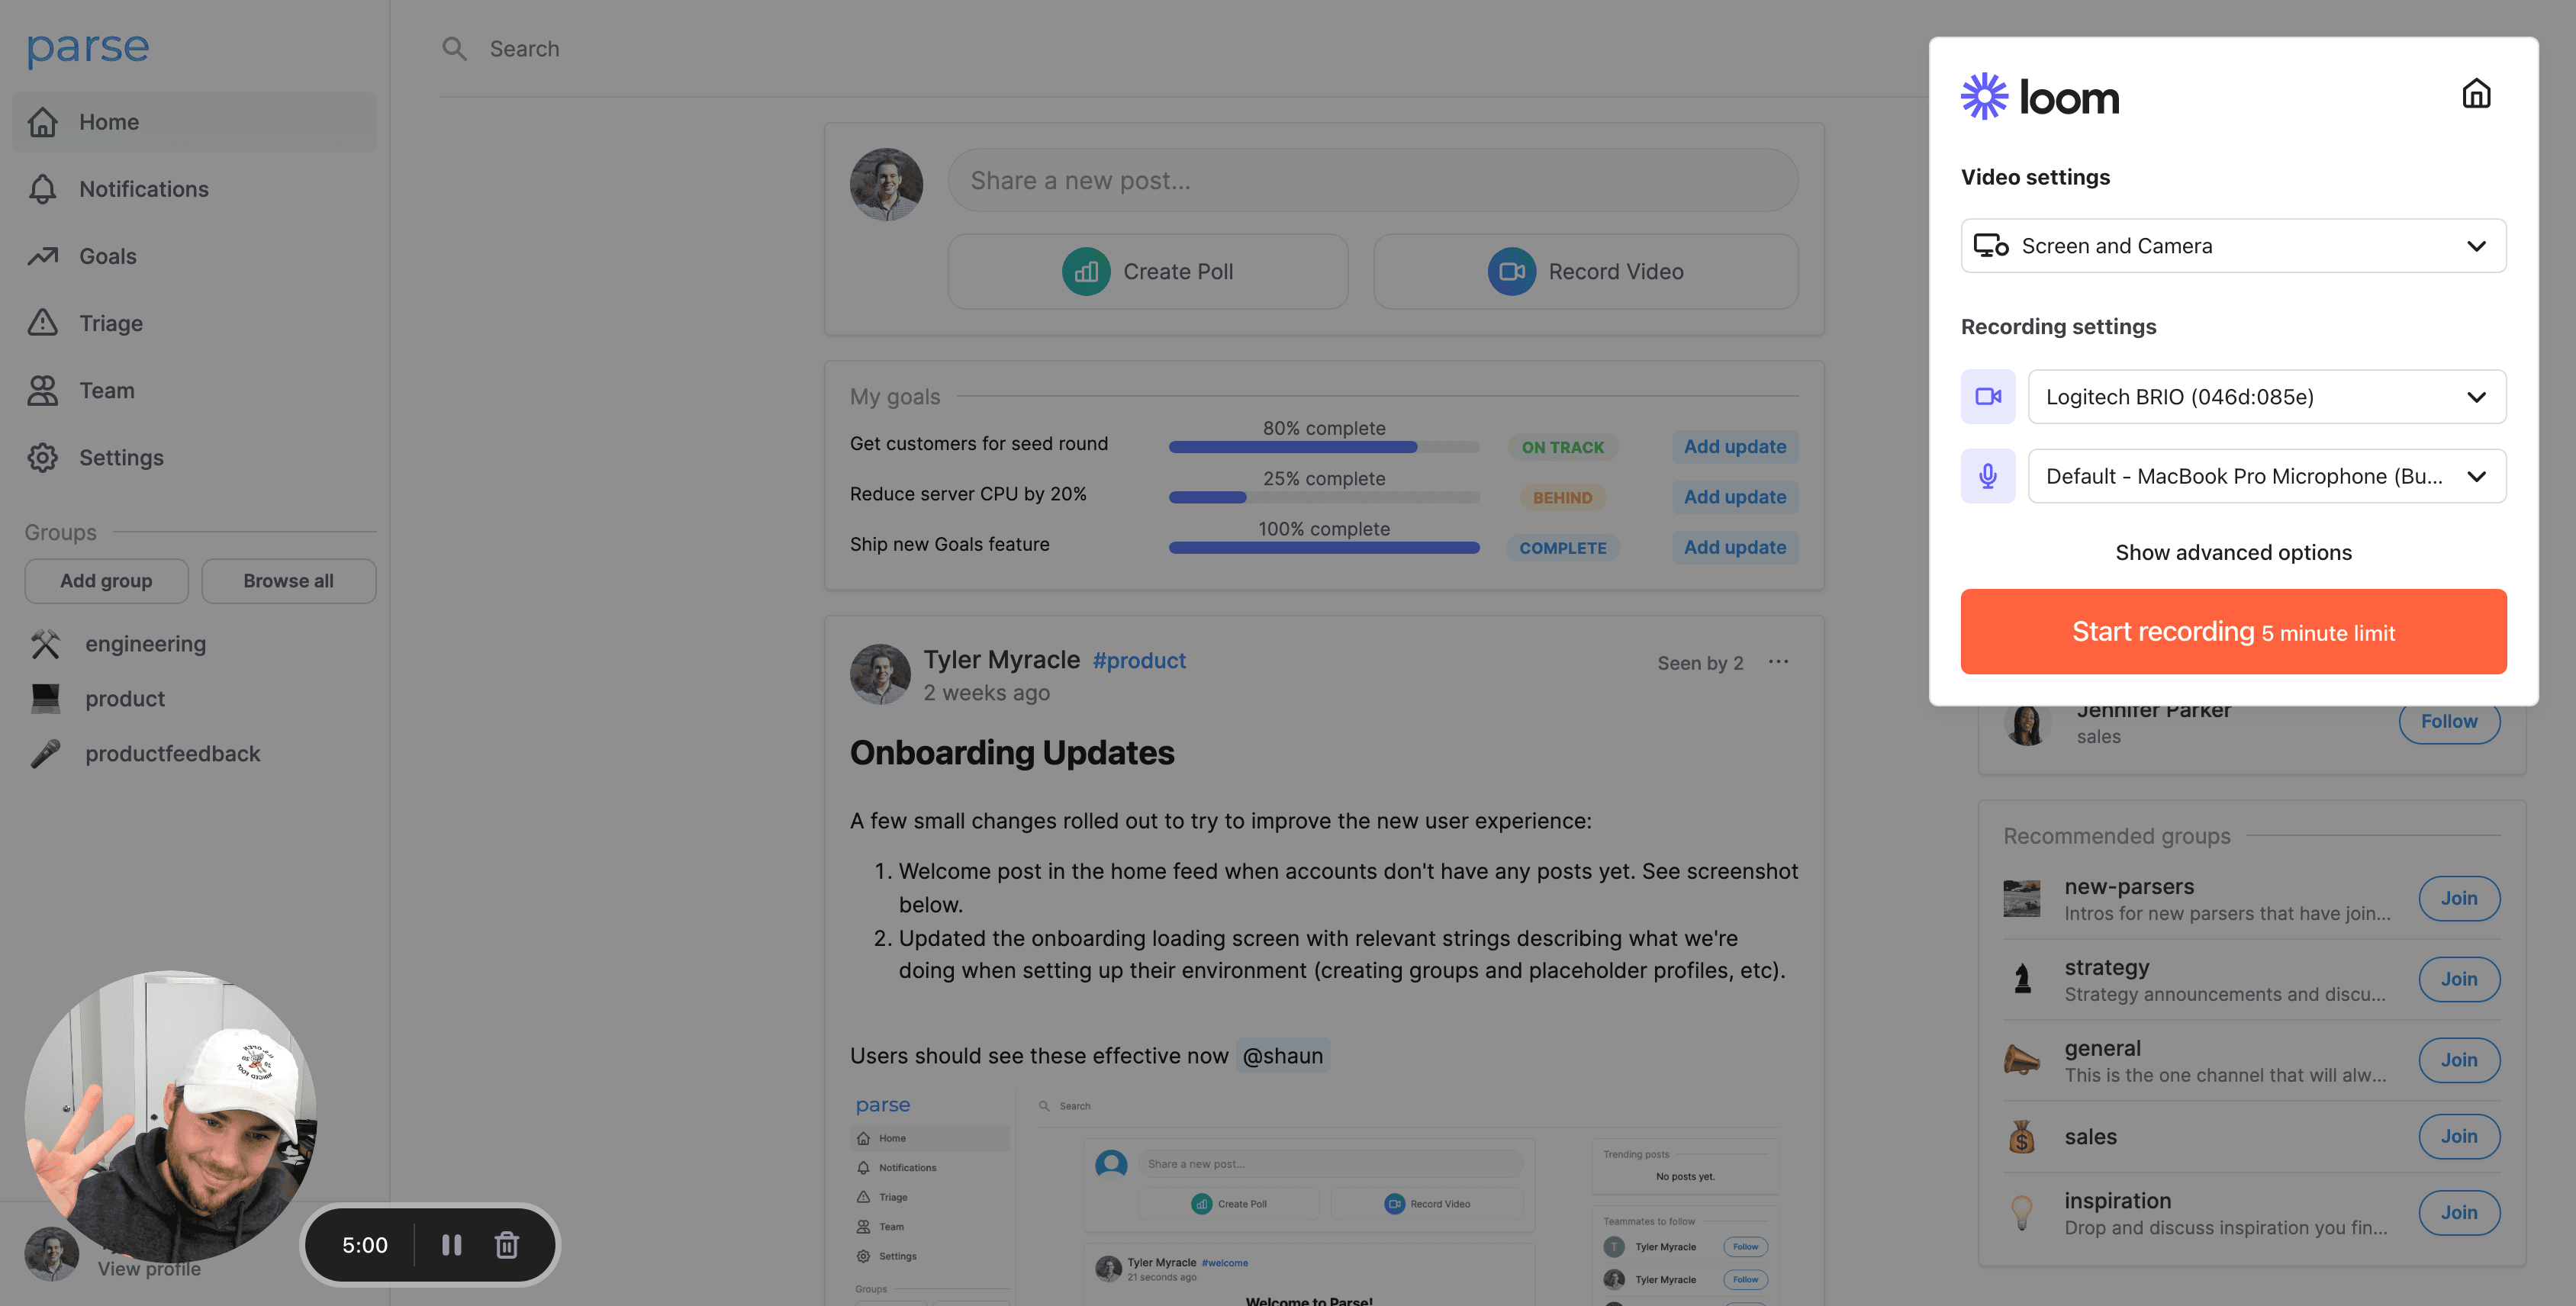Click the @shaun mention
This screenshot has width=2576, height=1306.
pyautogui.click(x=1282, y=1055)
